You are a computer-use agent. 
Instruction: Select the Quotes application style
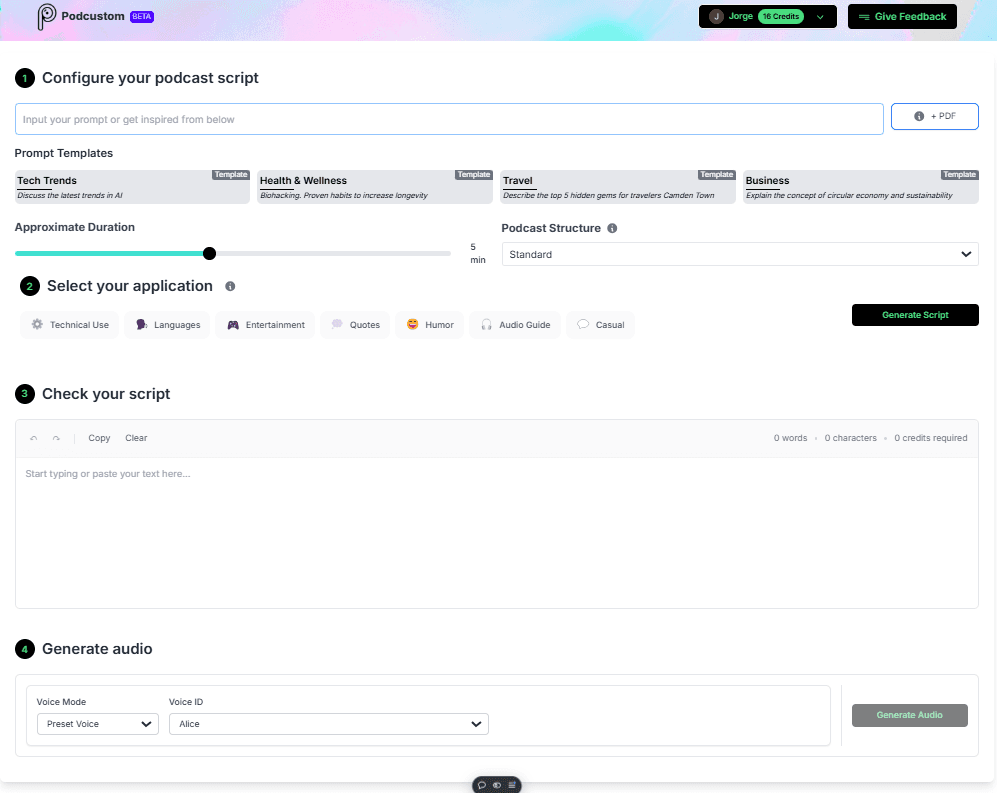(x=354, y=324)
